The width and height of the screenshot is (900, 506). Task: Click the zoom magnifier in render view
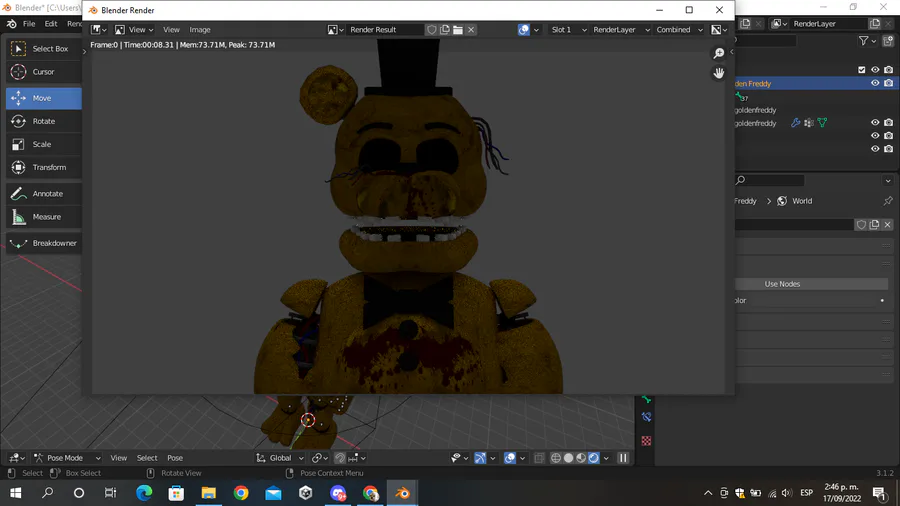pyautogui.click(x=719, y=53)
